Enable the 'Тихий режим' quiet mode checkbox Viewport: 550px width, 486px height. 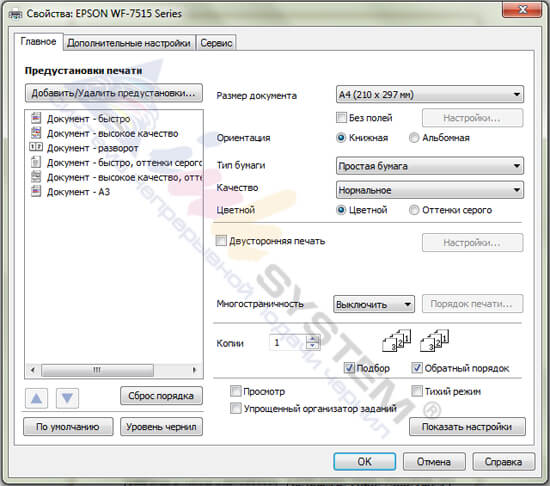(417, 391)
